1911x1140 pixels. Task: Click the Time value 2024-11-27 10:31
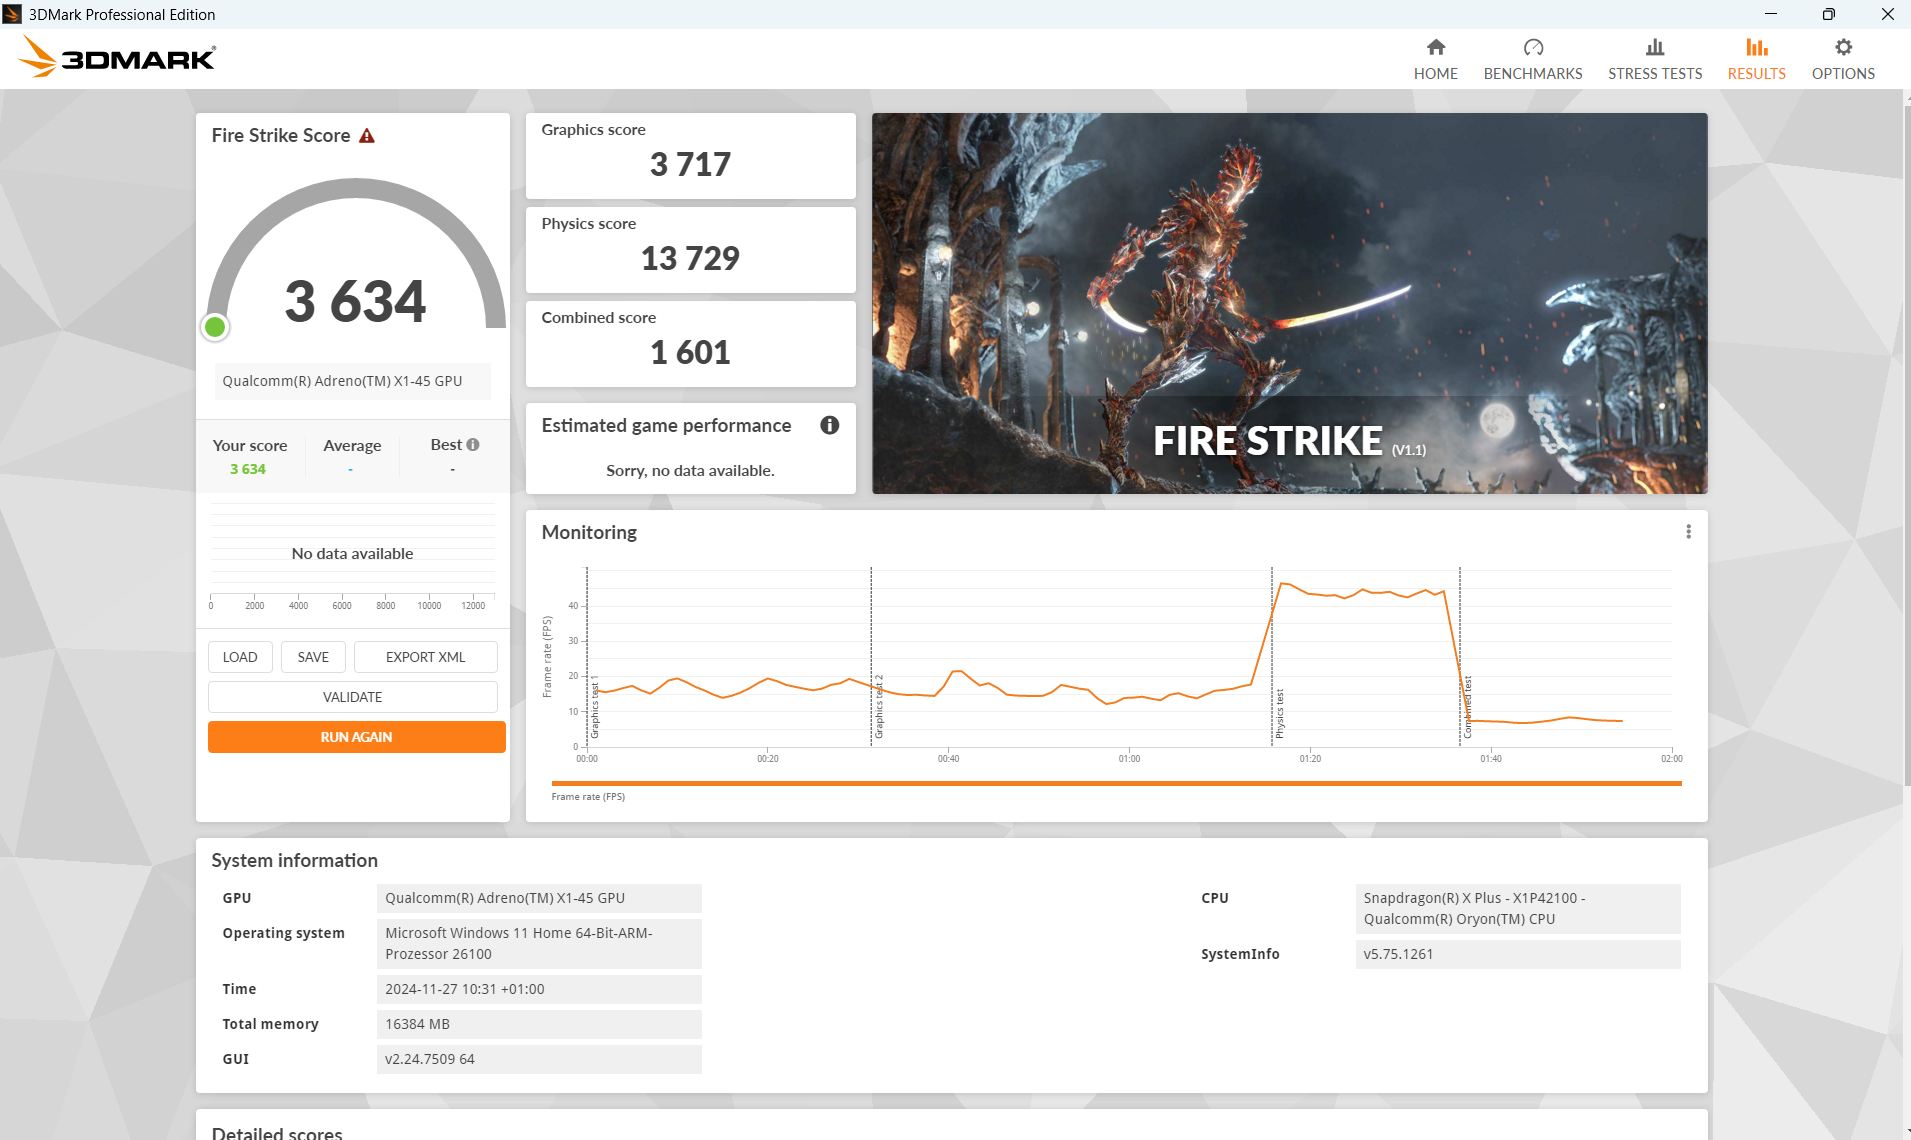[x=539, y=989]
